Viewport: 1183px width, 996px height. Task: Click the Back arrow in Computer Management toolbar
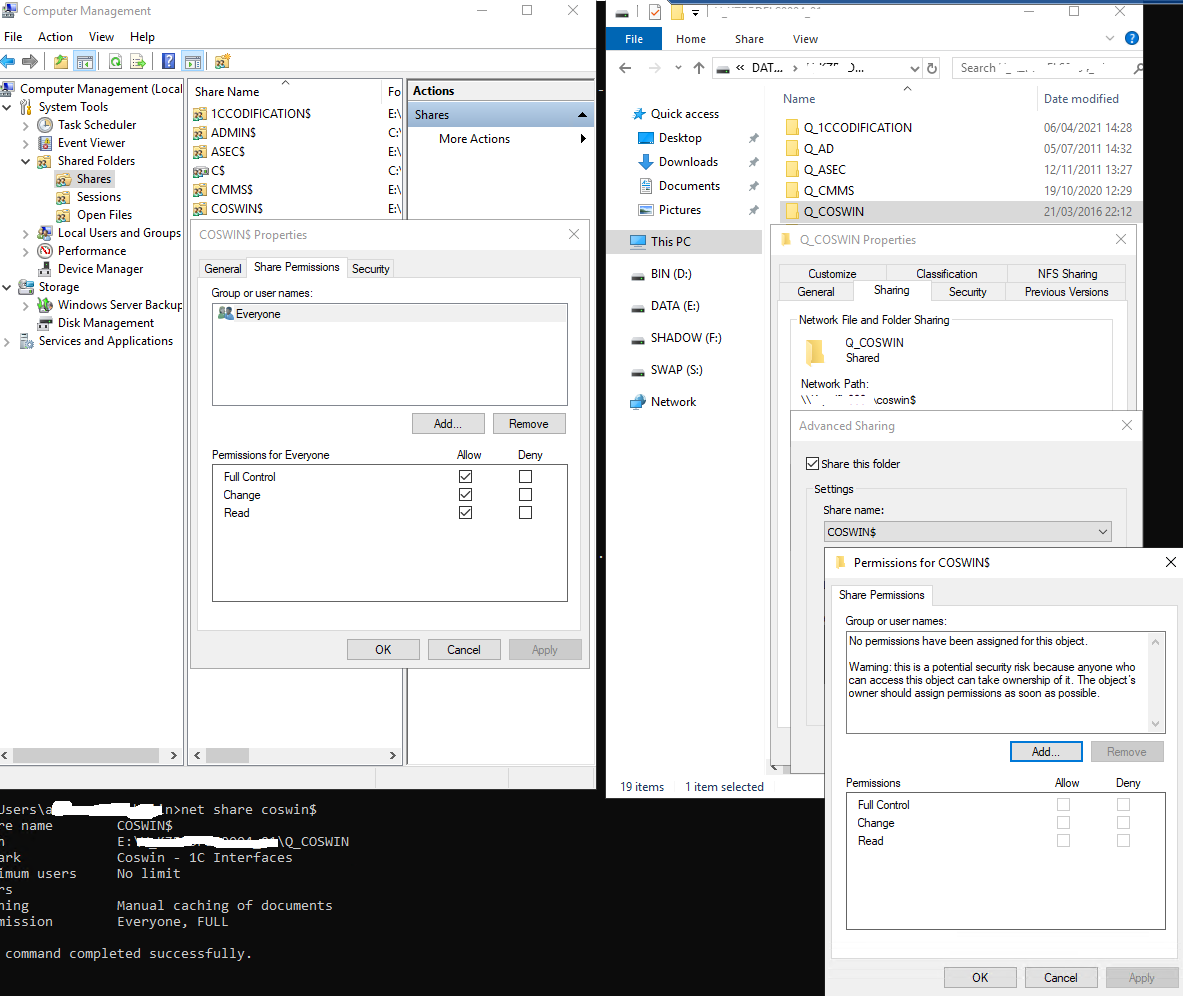tap(8, 61)
